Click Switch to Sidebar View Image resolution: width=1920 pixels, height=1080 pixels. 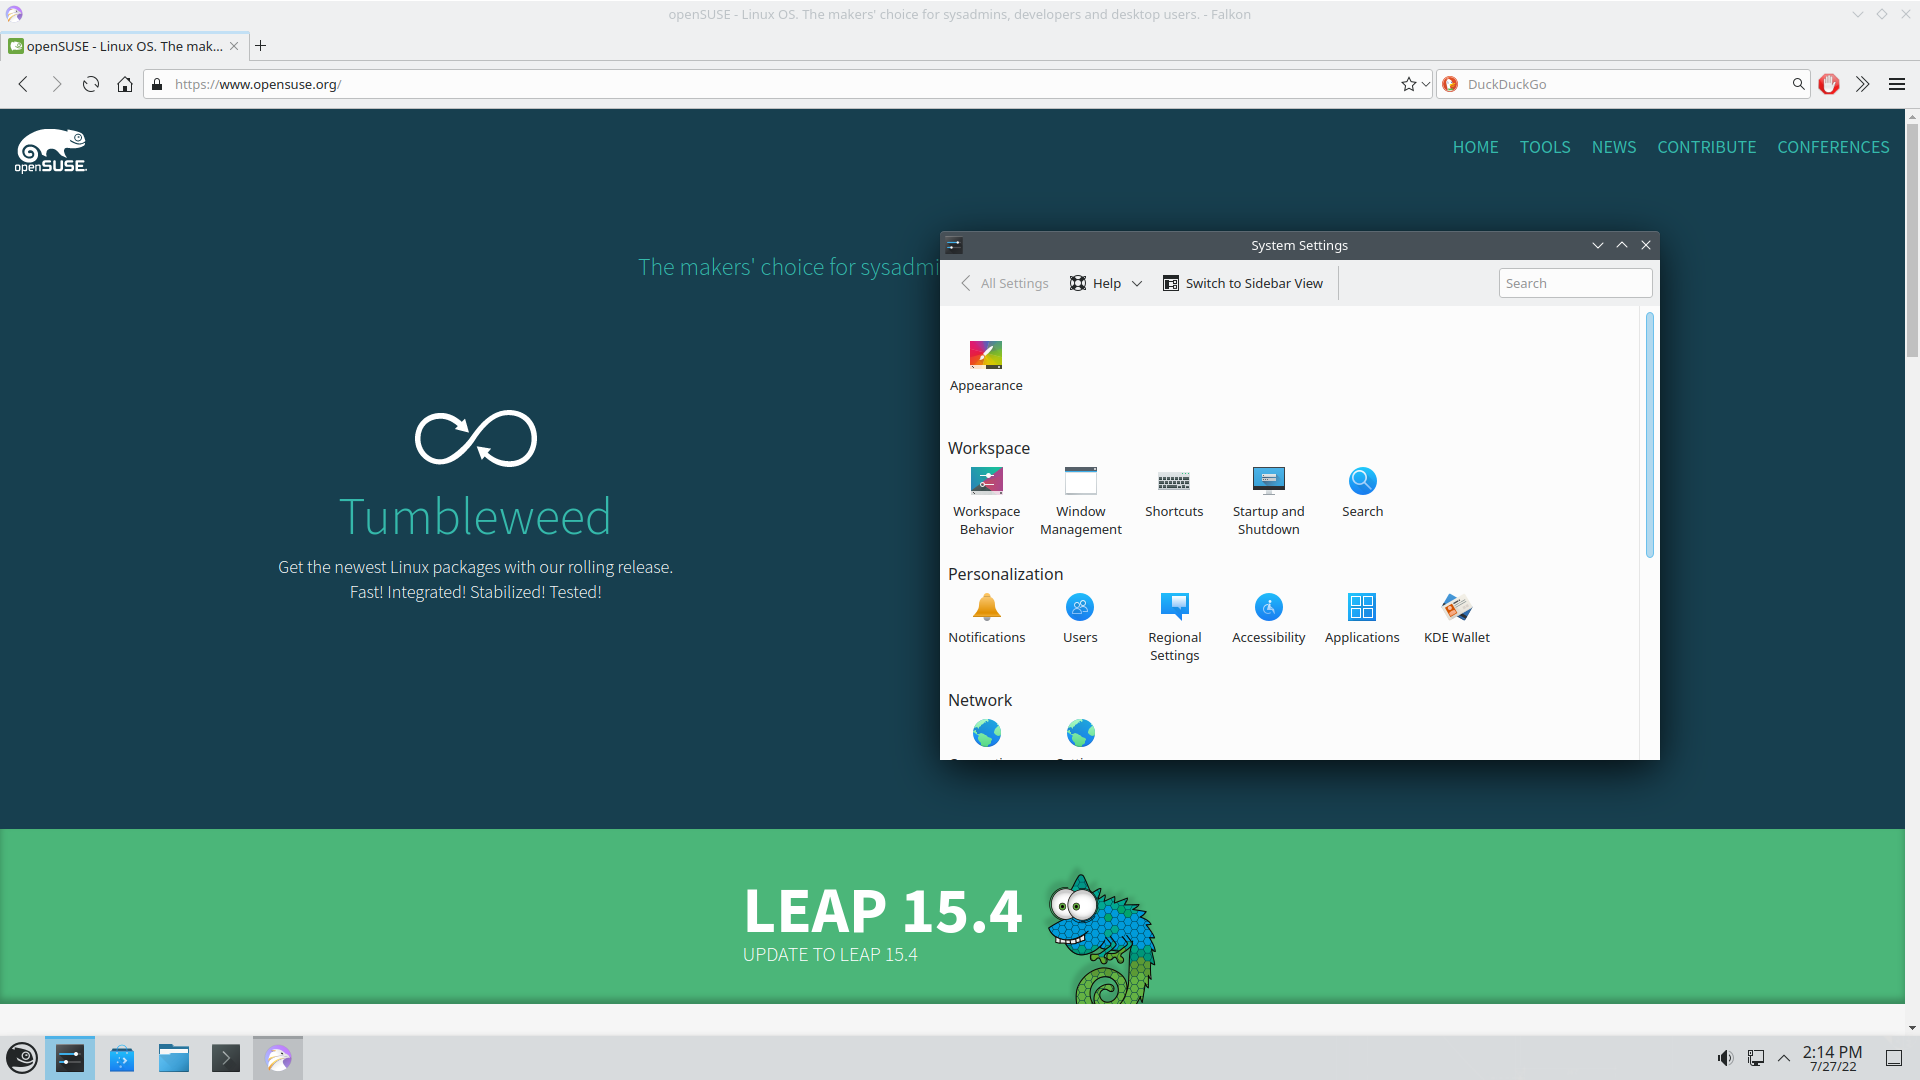tap(1243, 283)
